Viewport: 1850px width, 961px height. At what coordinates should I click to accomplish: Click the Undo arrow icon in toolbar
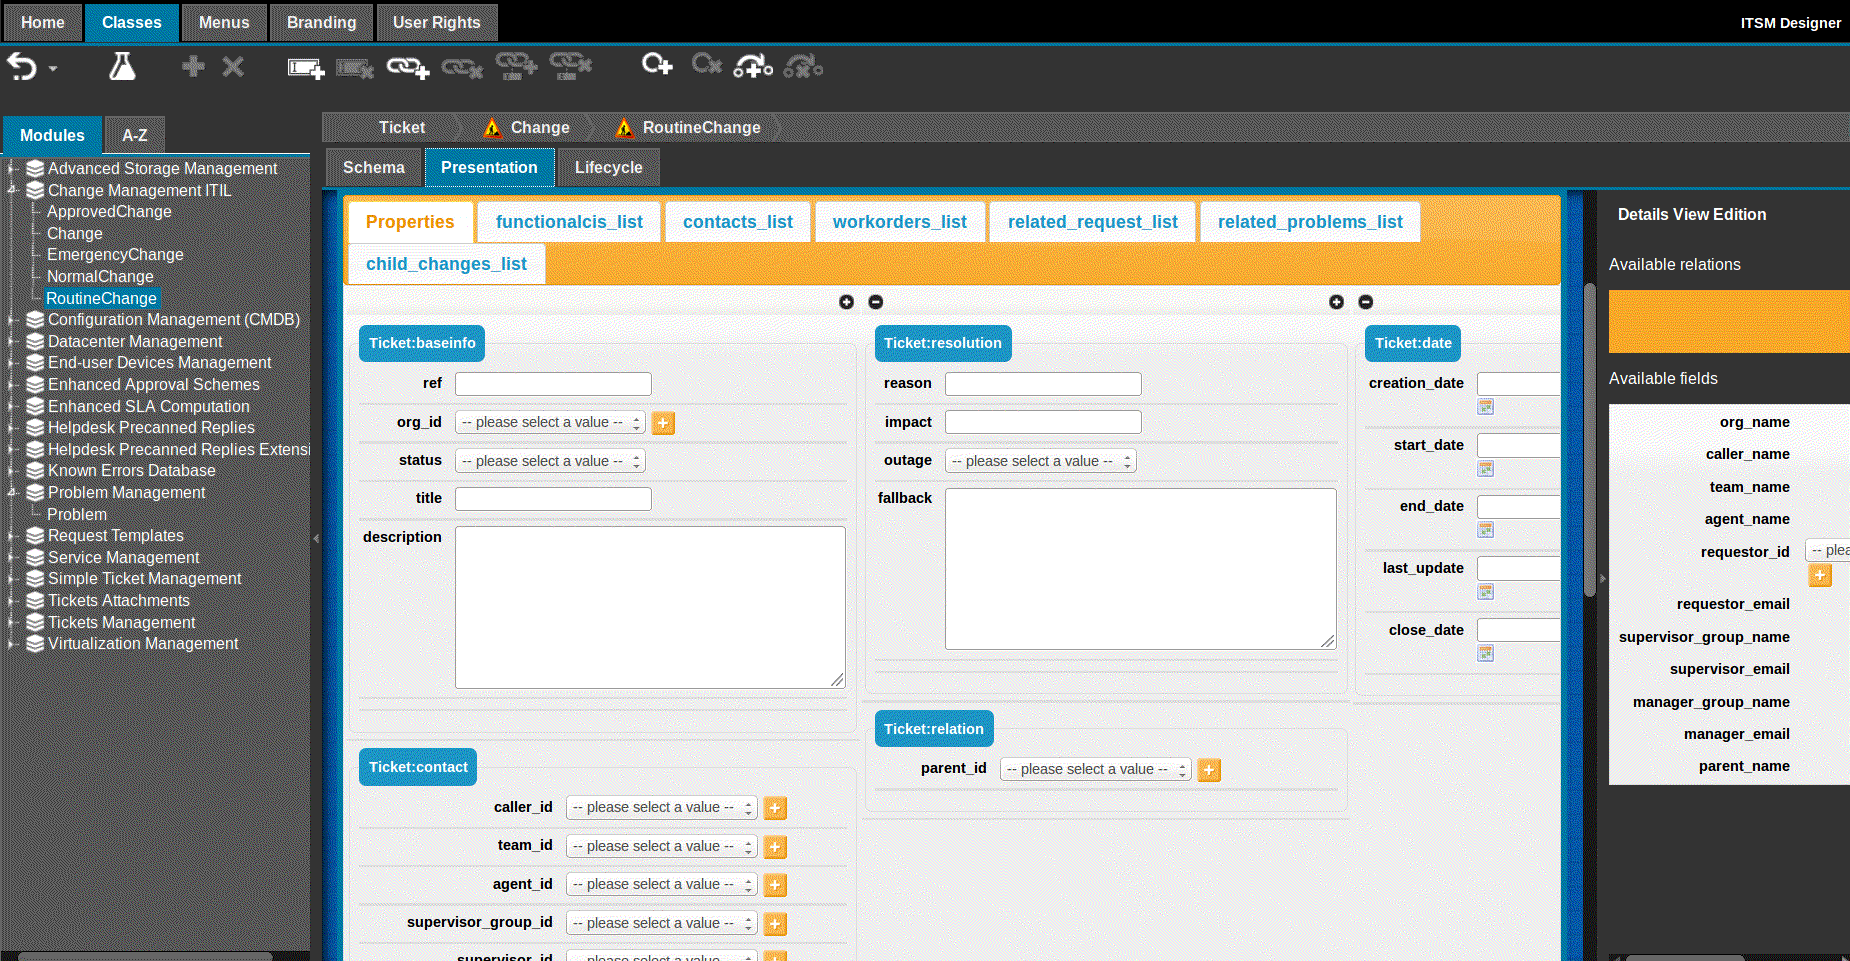coord(22,67)
